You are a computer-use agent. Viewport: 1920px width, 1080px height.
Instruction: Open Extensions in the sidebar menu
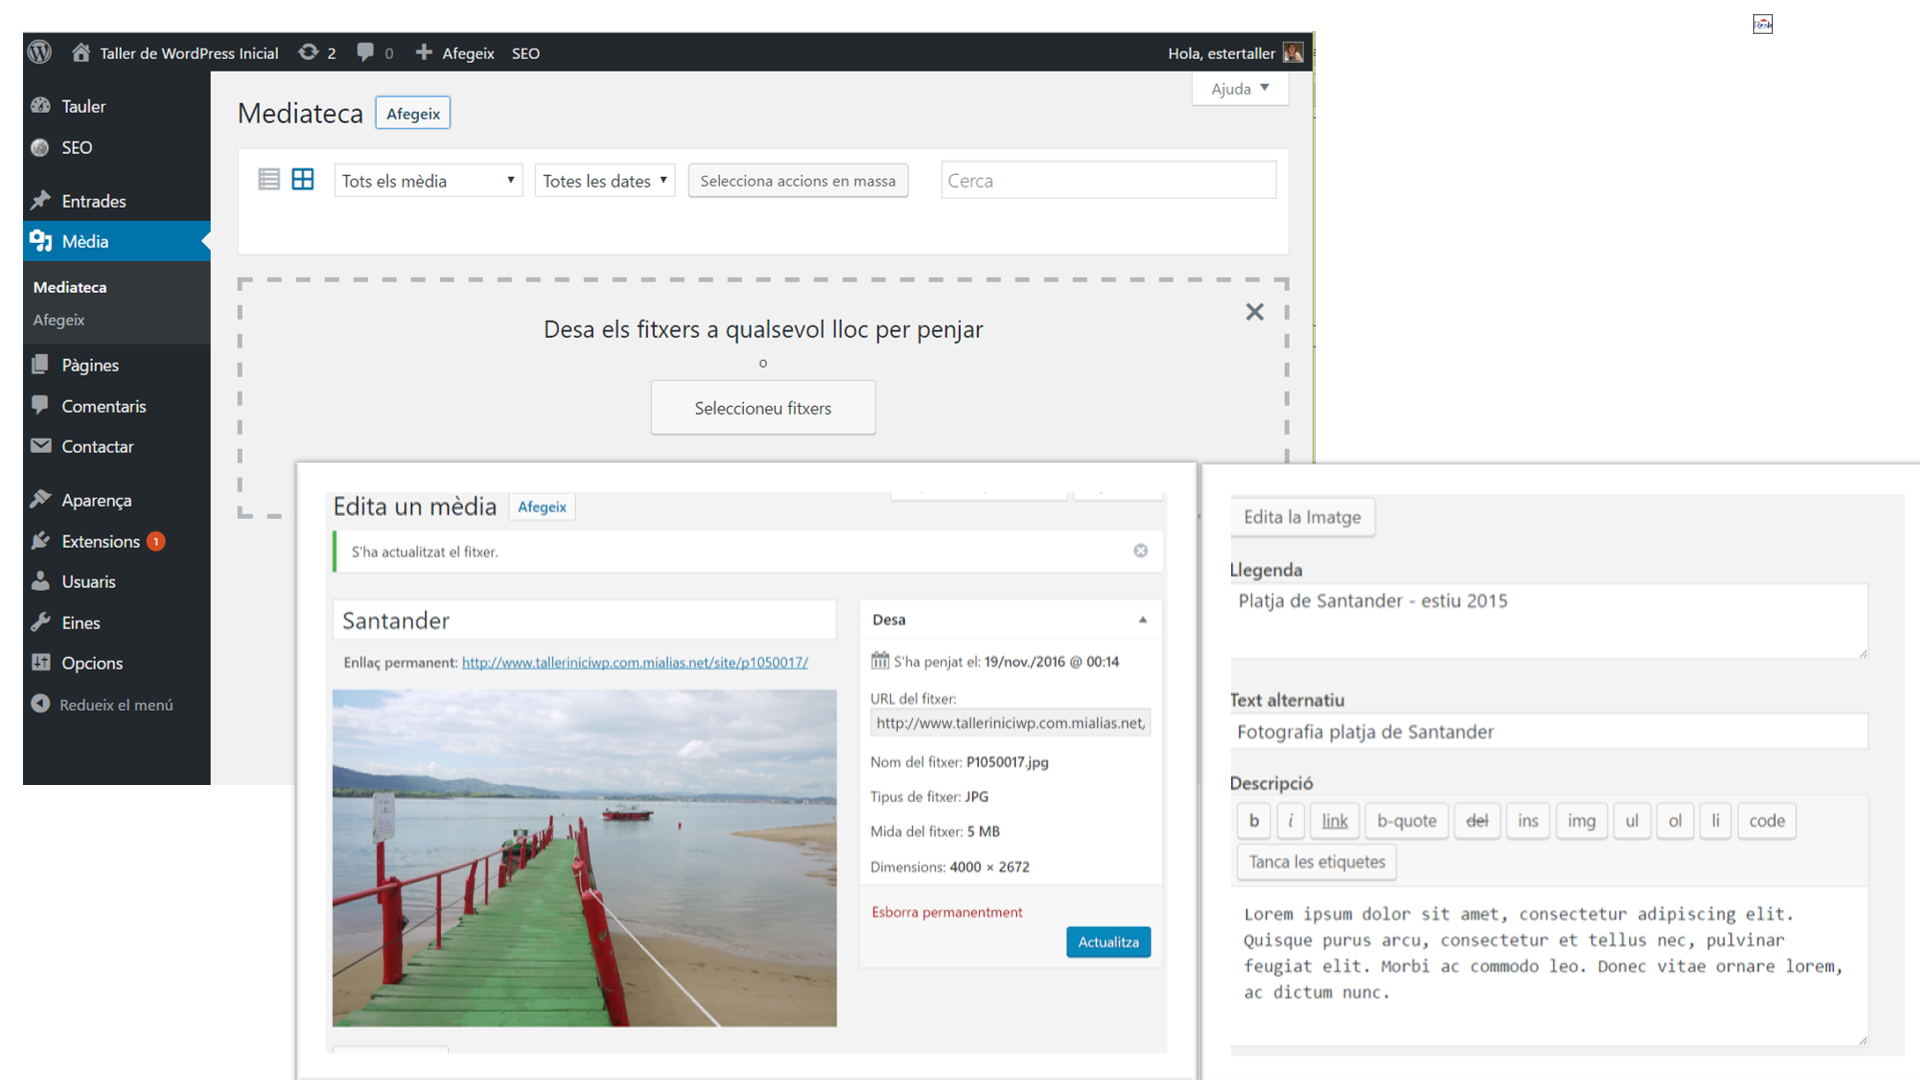(x=100, y=541)
